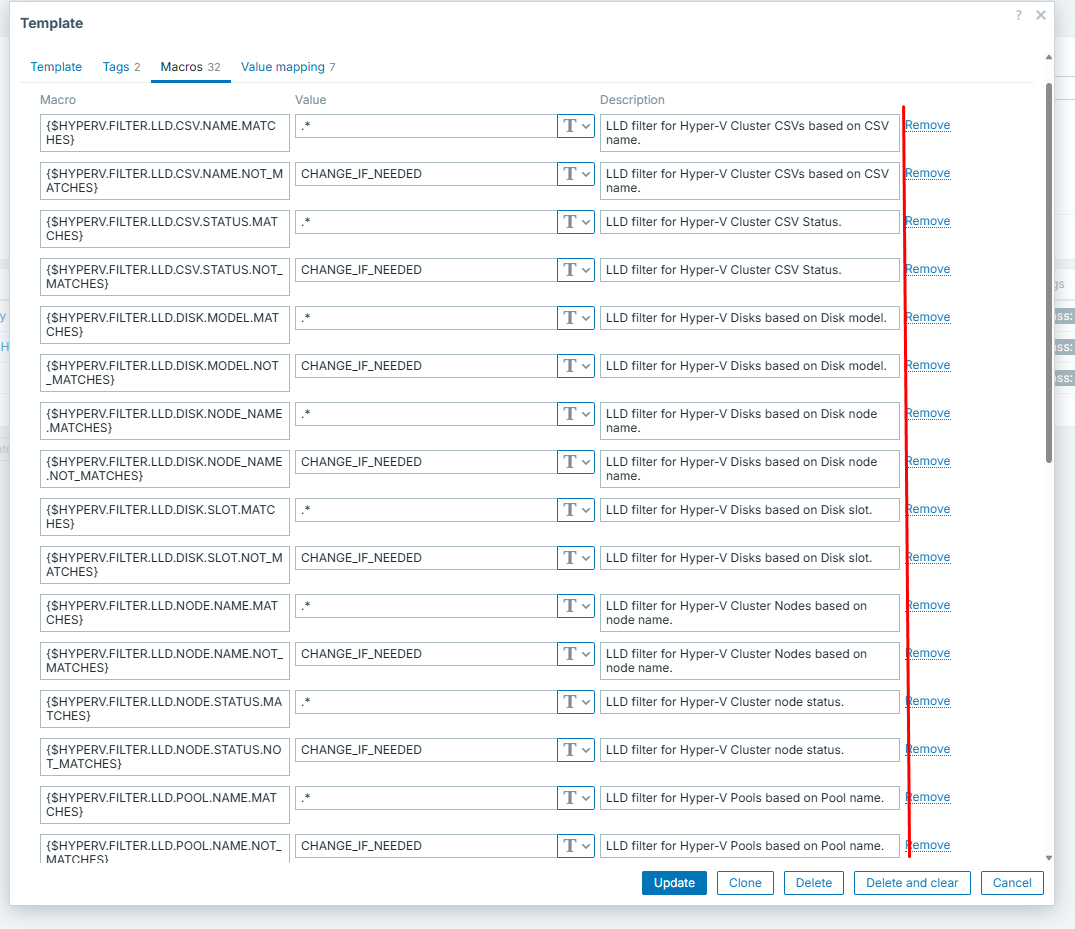Viewport: 1075px width, 929px height.
Task: Open the Value mapping tab
Action: 287,67
